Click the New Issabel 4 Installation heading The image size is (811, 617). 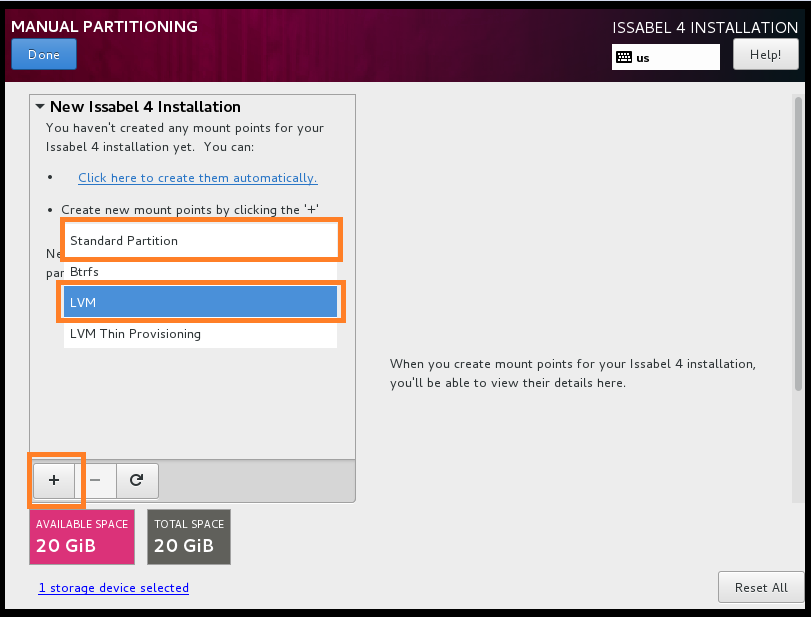[x=145, y=106]
